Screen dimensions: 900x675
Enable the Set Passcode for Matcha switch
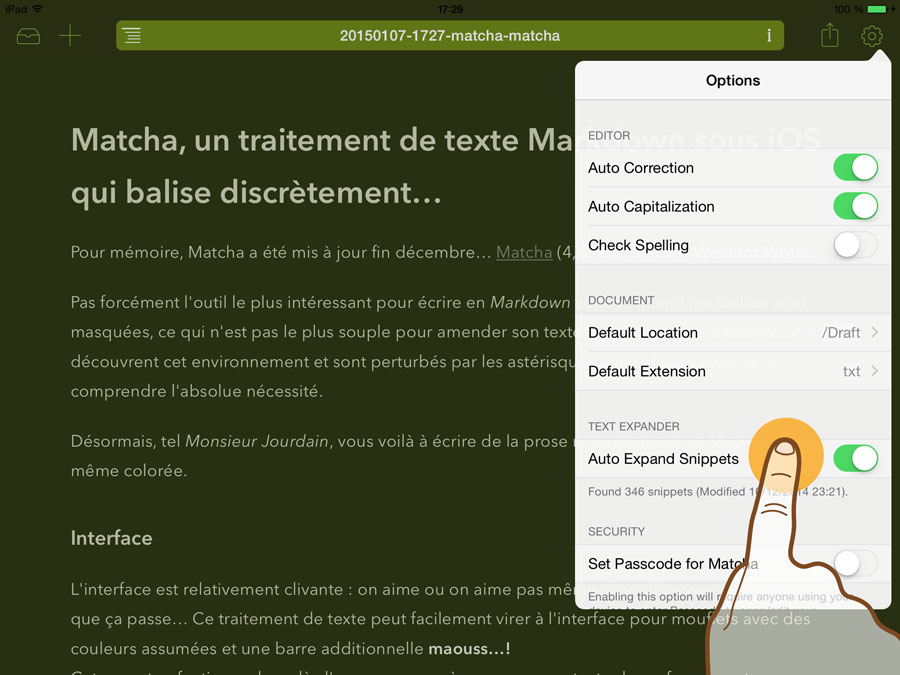click(855, 564)
